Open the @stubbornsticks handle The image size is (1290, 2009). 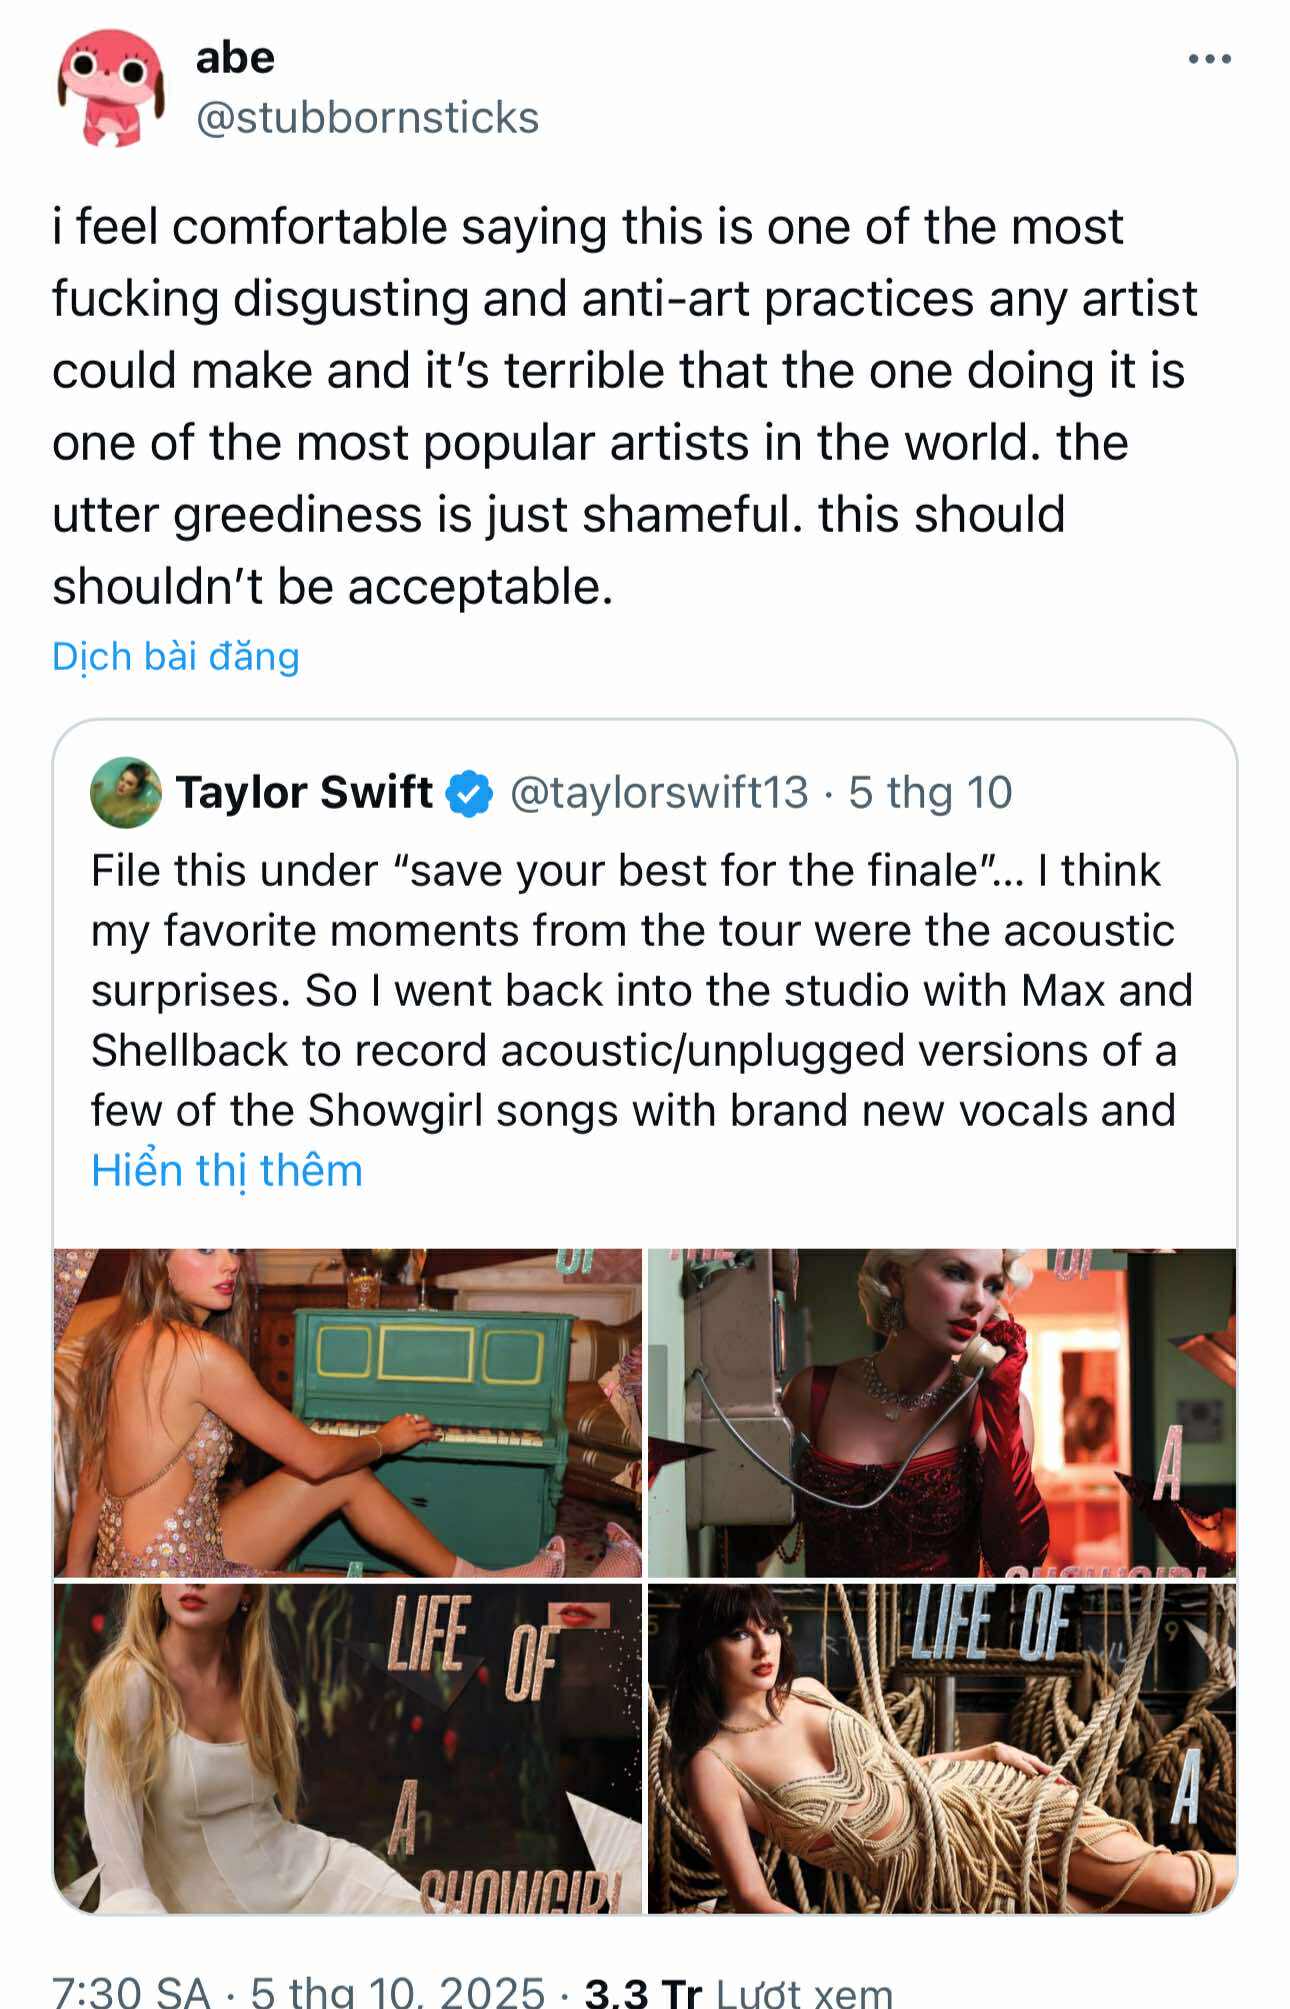pyautogui.click(x=367, y=118)
